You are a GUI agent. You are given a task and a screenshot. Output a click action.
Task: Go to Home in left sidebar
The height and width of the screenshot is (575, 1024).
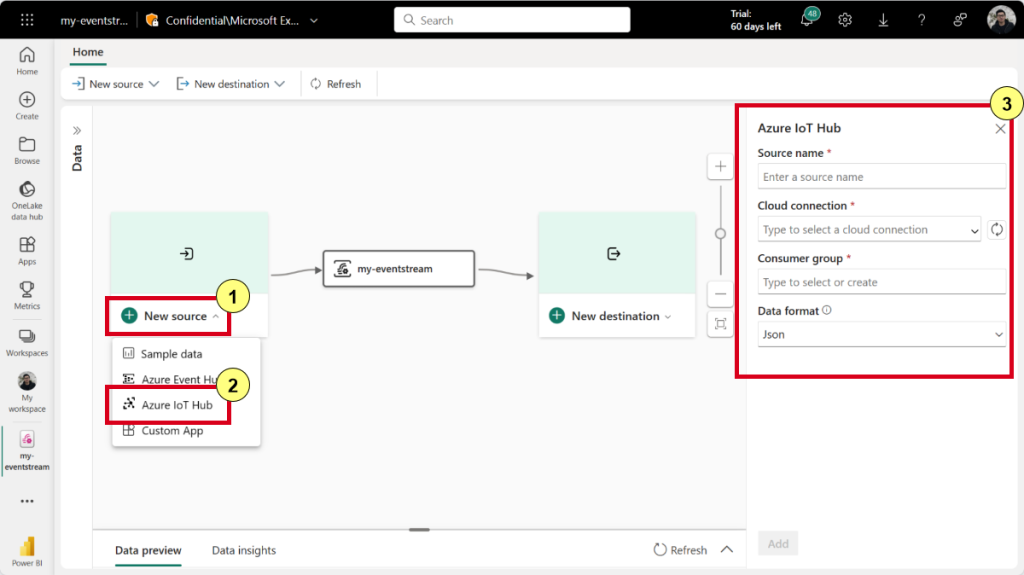27,61
